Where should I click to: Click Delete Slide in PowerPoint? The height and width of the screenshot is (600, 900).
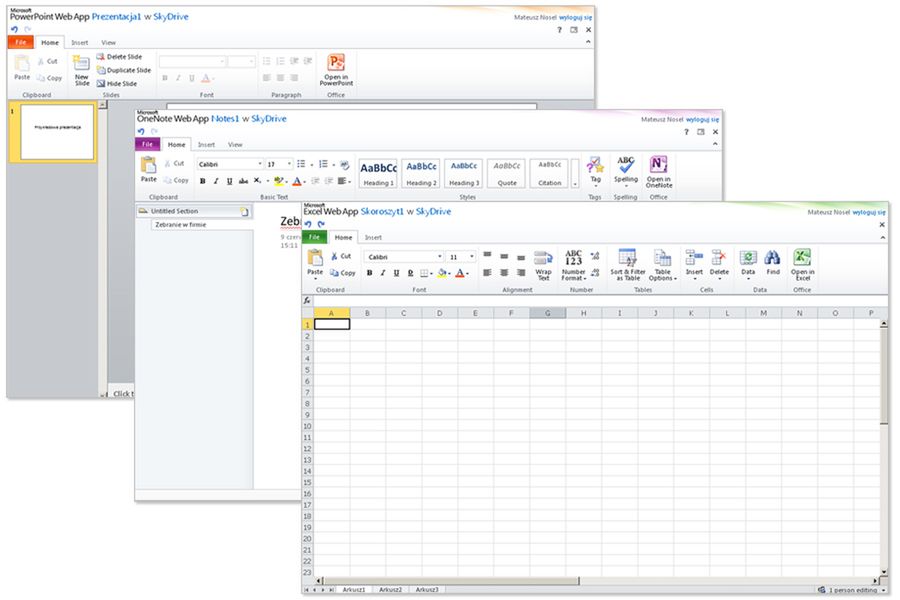(119, 57)
